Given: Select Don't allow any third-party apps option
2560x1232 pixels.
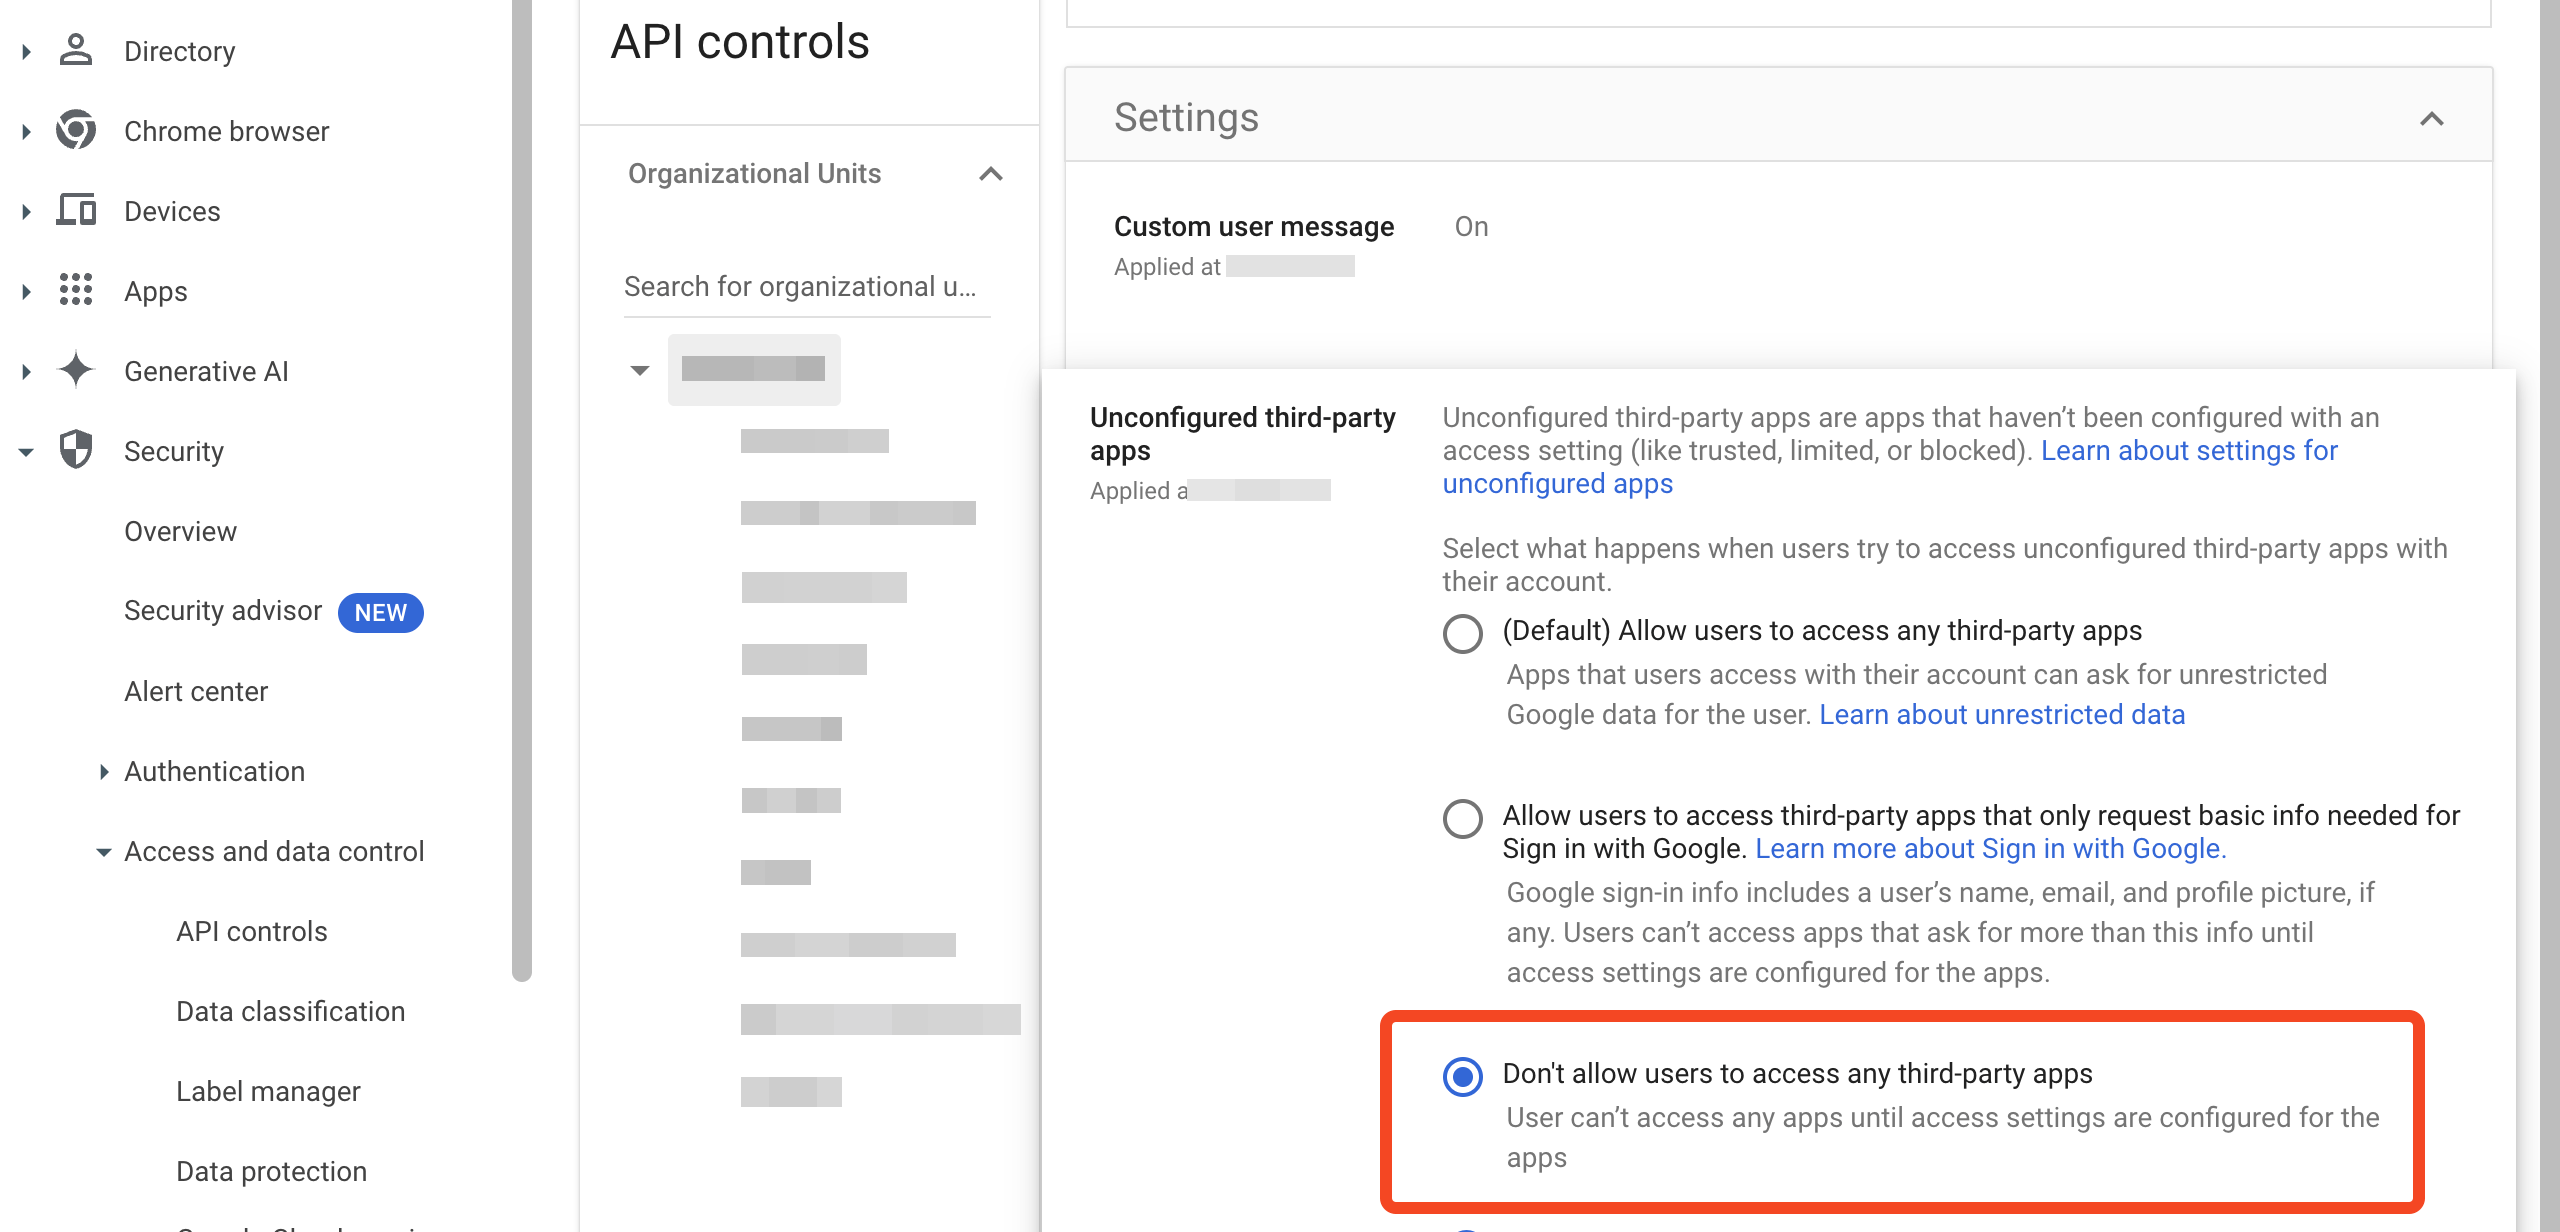Looking at the screenshot, I should (x=1462, y=1076).
